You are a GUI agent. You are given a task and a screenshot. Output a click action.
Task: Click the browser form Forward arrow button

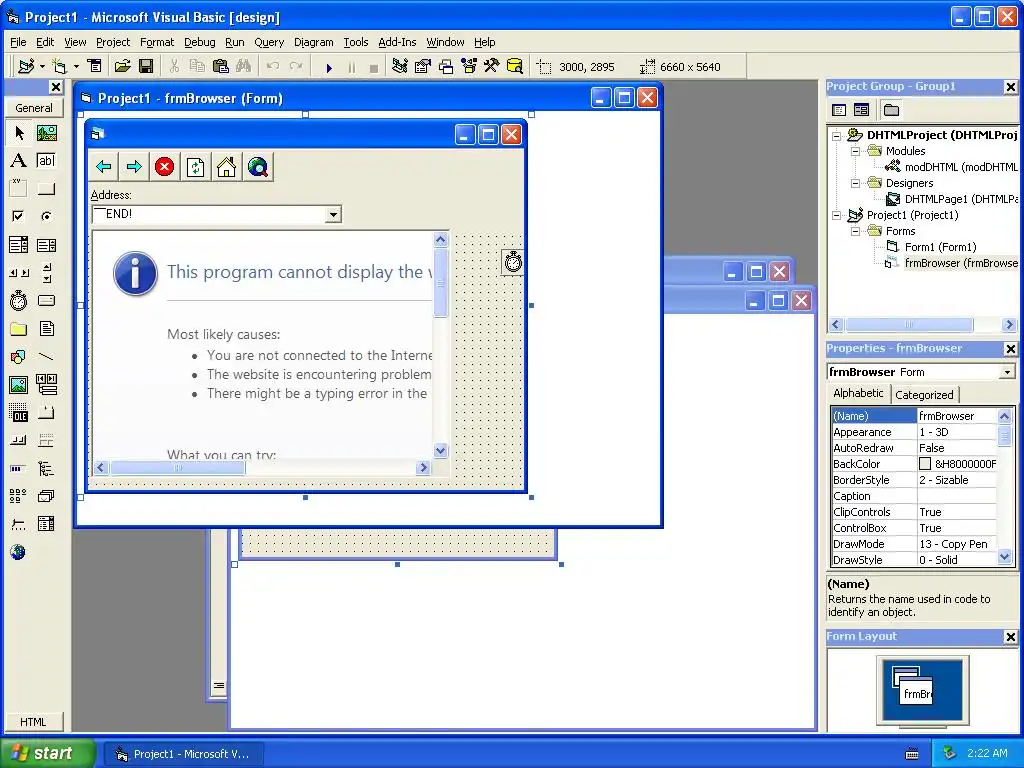134,167
